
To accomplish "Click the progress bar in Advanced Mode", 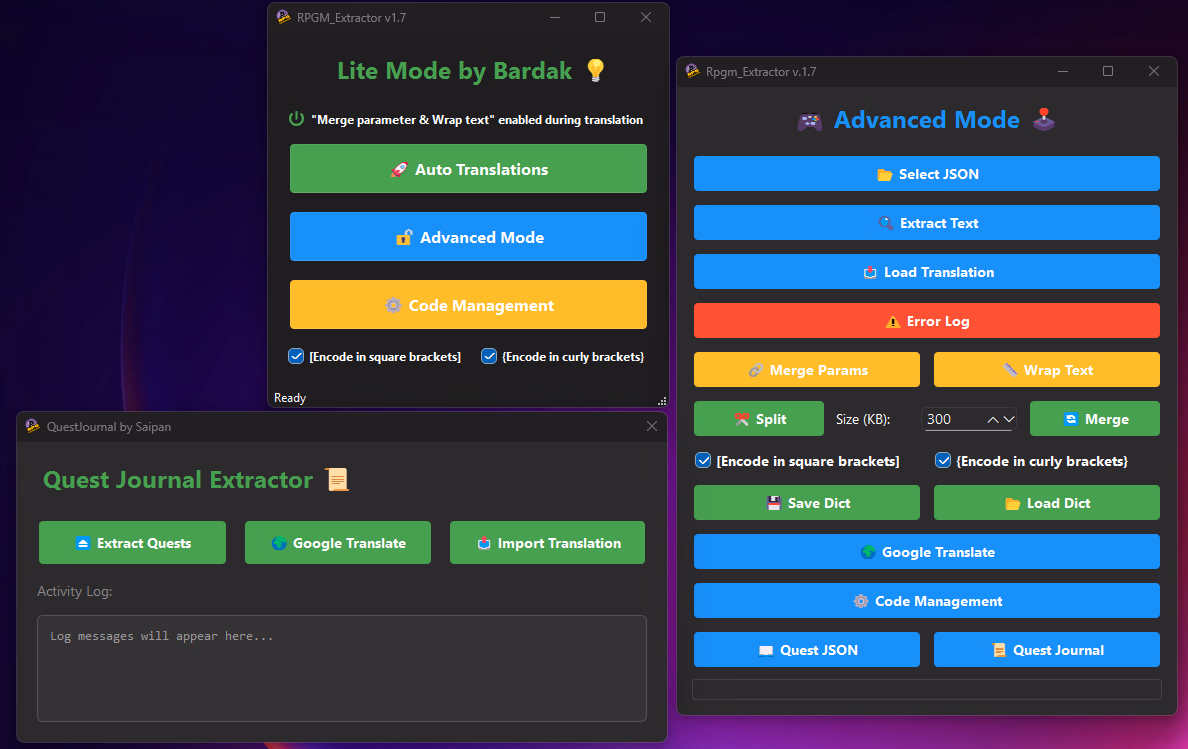I will tap(926, 690).
